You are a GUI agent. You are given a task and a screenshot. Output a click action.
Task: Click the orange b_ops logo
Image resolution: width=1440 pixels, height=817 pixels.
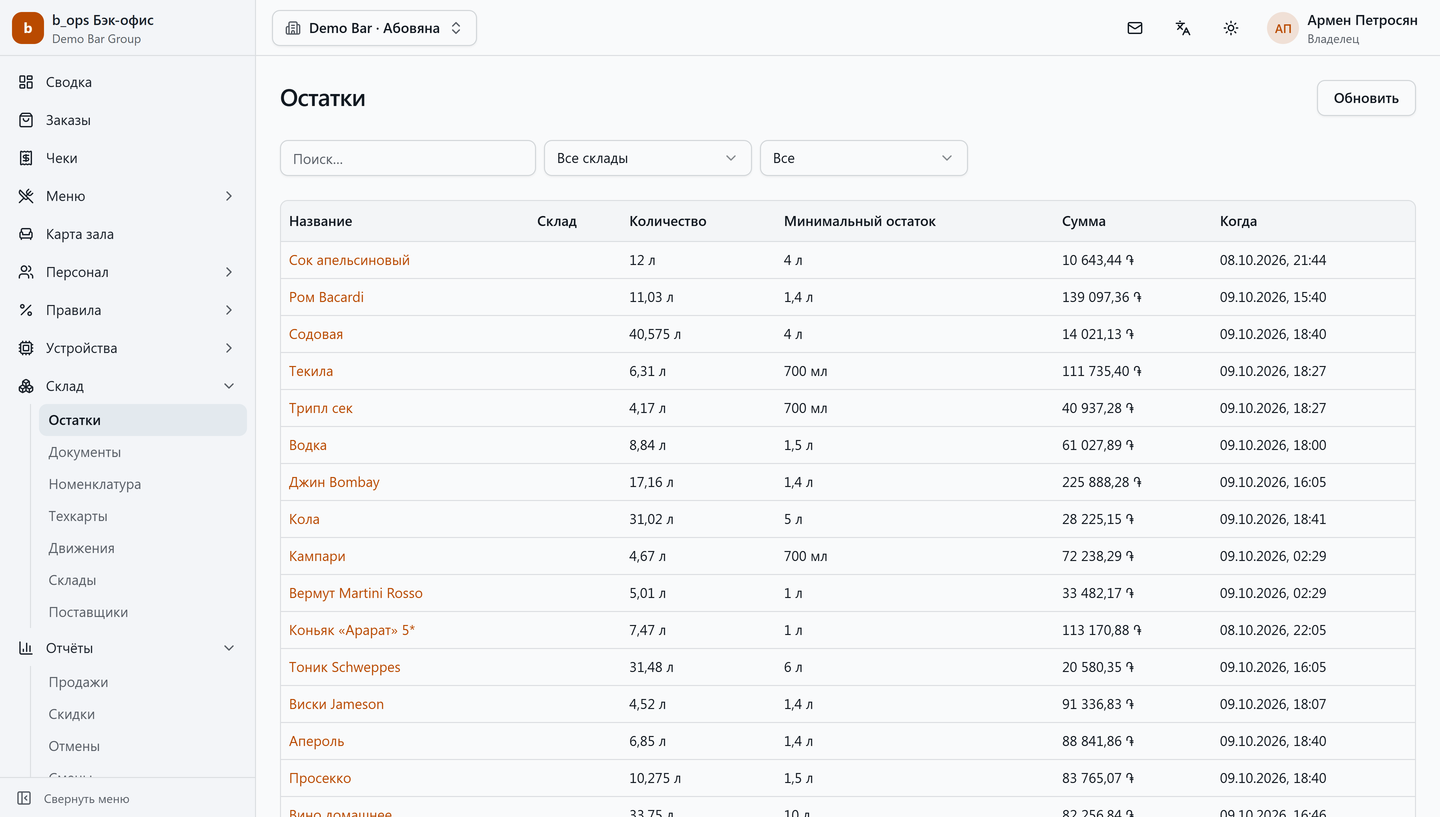point(28,28)
